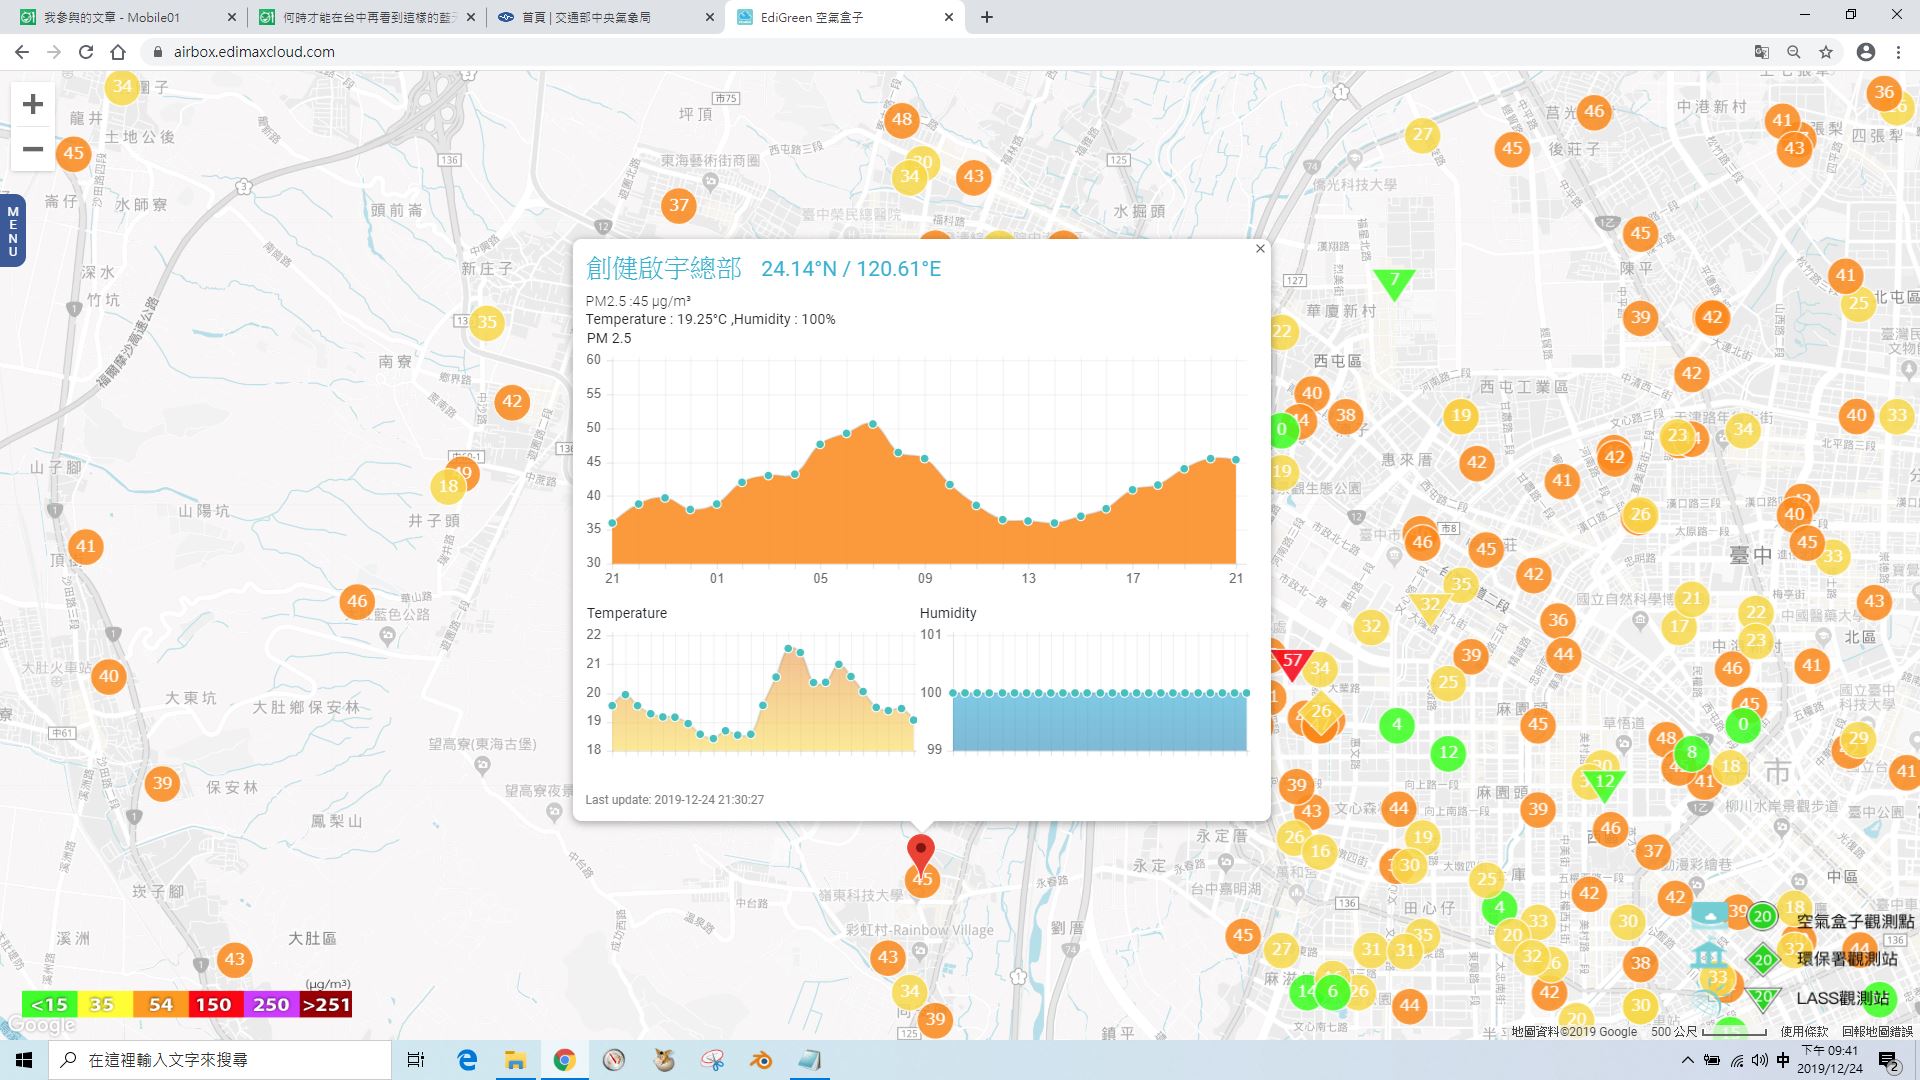Click the purple 250 legend swatch
This screenshot has height=1080, width=1920.
pos(271,1004)
